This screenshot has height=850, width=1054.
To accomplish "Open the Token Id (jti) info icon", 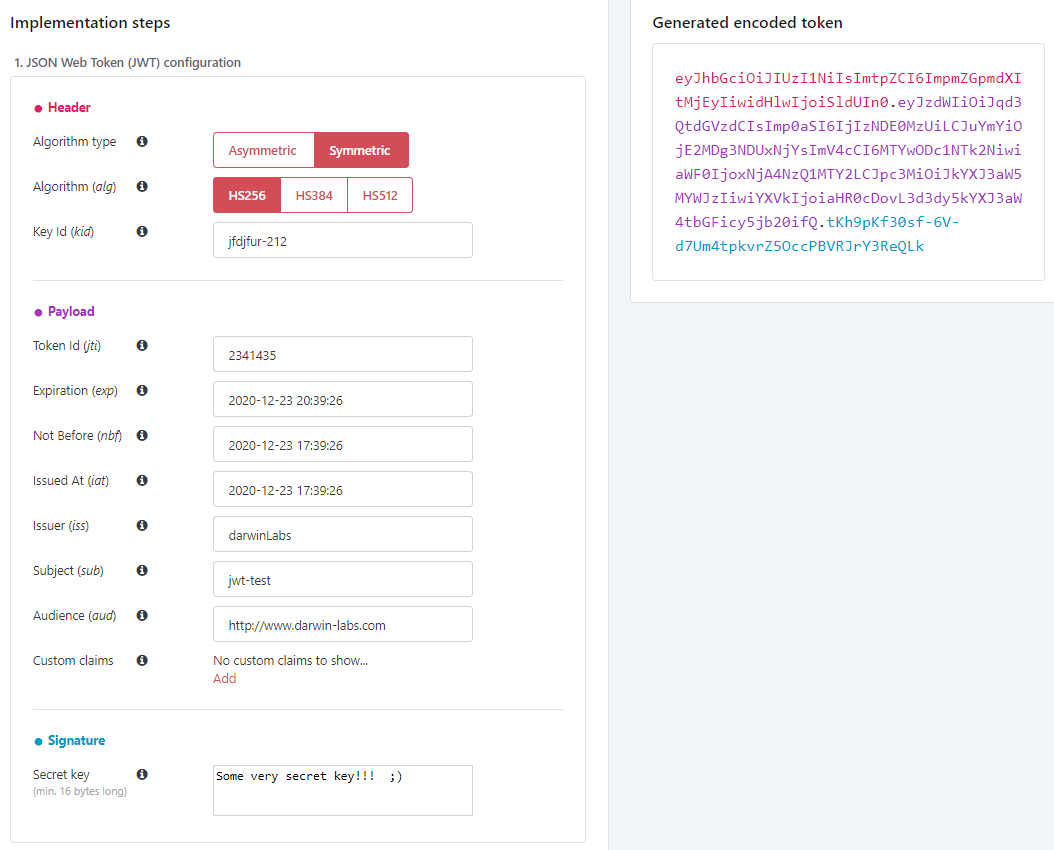I will pos(142,345).
